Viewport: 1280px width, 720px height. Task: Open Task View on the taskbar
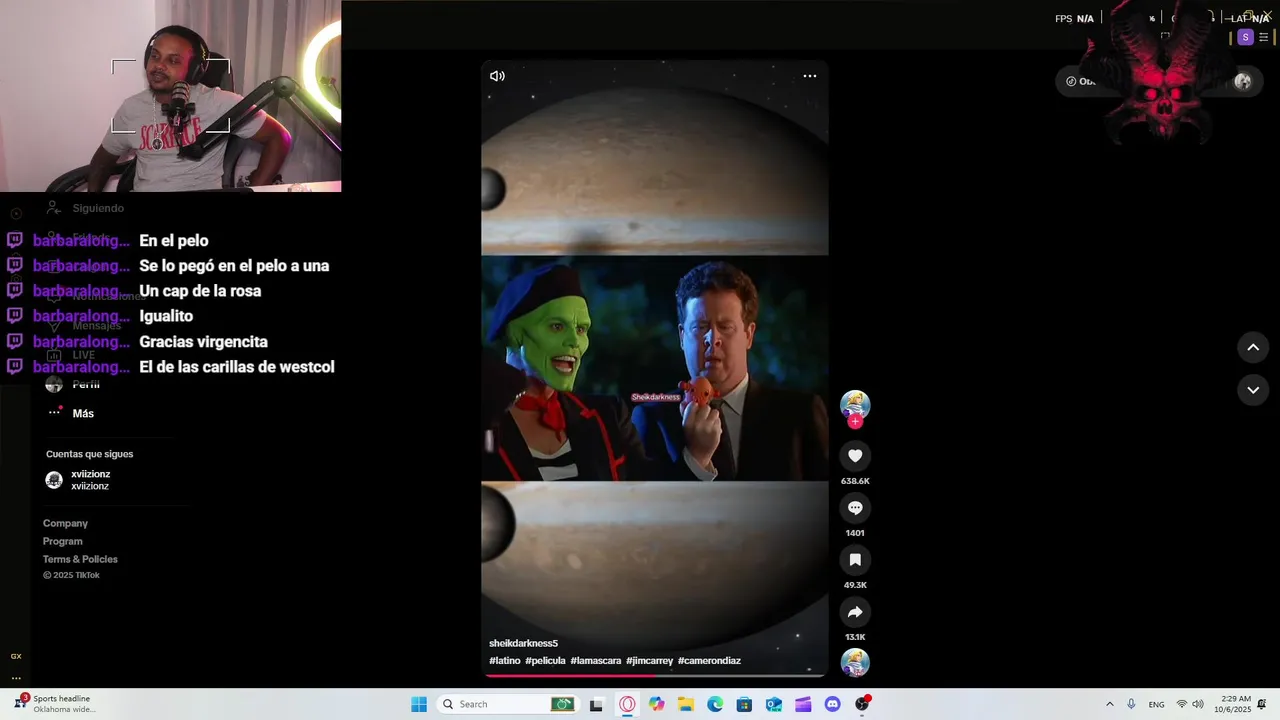pyautogui.click(x=596, y=704)
